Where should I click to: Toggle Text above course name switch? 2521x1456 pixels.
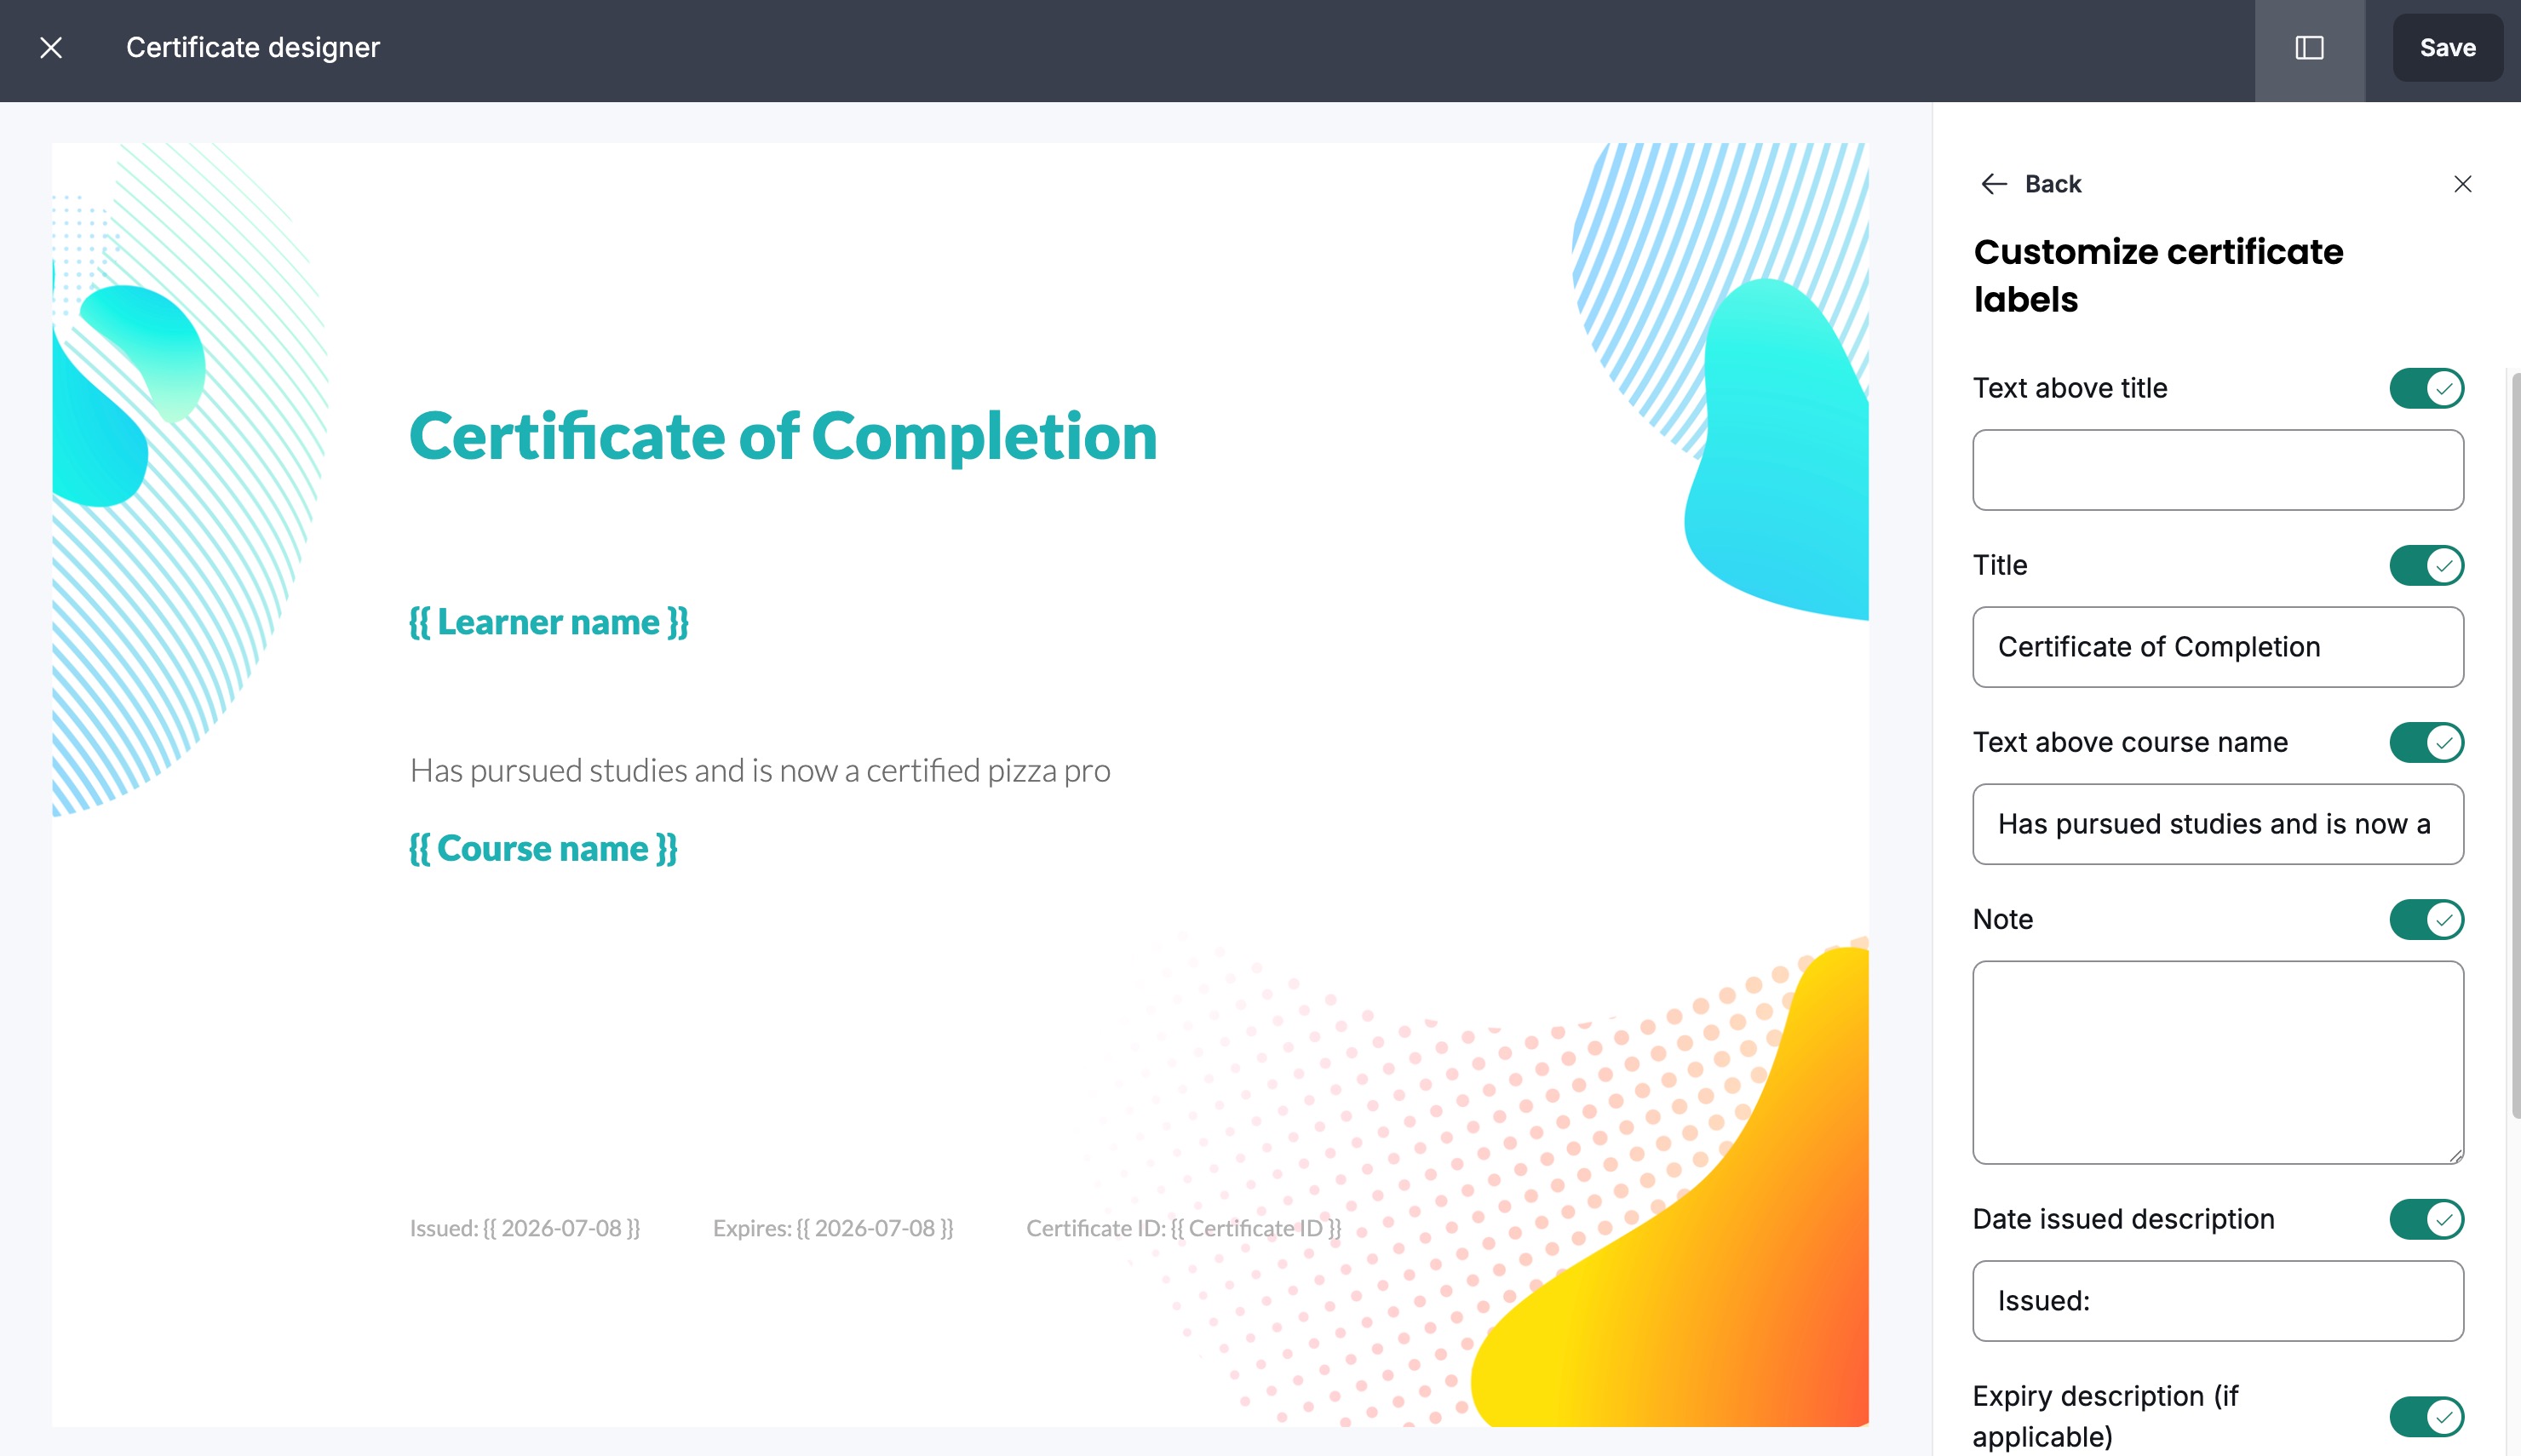pos(2426,742)
